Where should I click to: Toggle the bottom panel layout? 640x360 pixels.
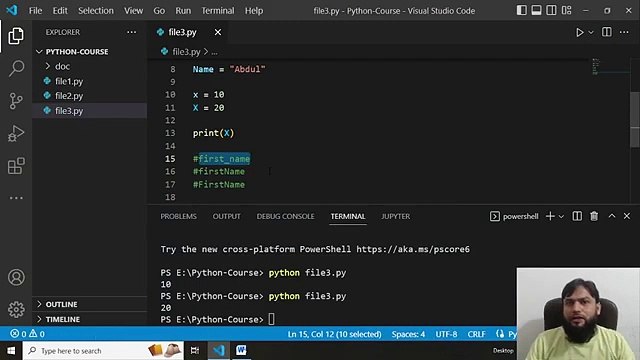click(x=536, y=10)
